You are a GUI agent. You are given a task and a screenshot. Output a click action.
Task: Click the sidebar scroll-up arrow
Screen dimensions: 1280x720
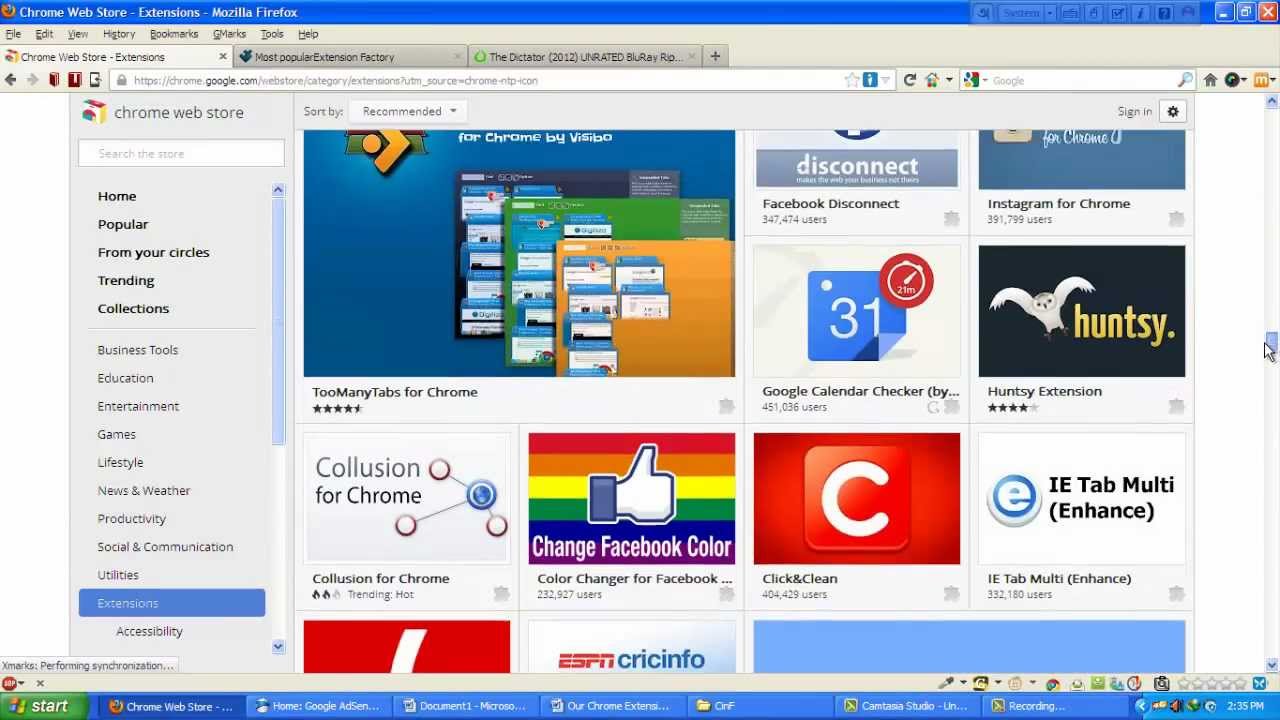pos(278,190)
